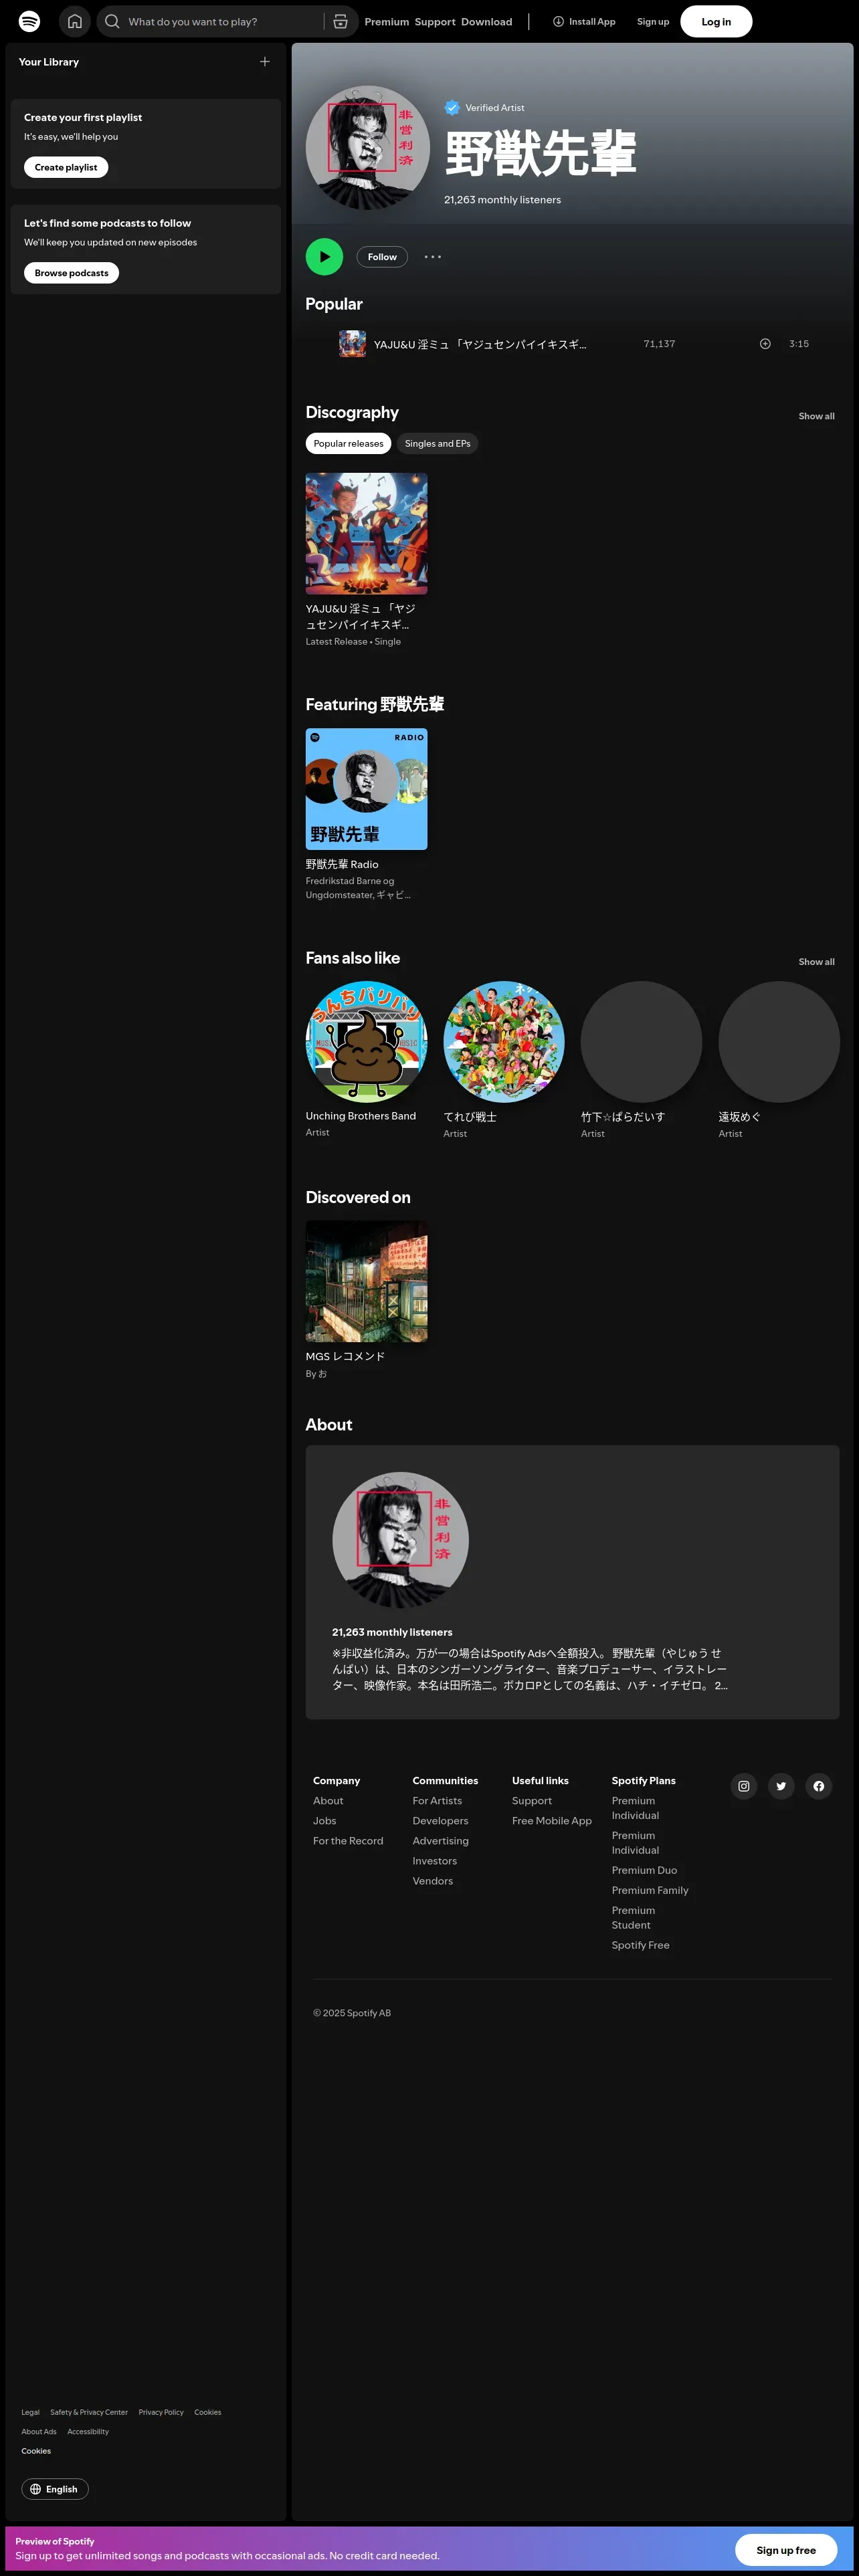This screenshot has width=859, height=2576.
Task: Open the About artist bio card
Action: pyautogui.click(x=572, y=1582)
